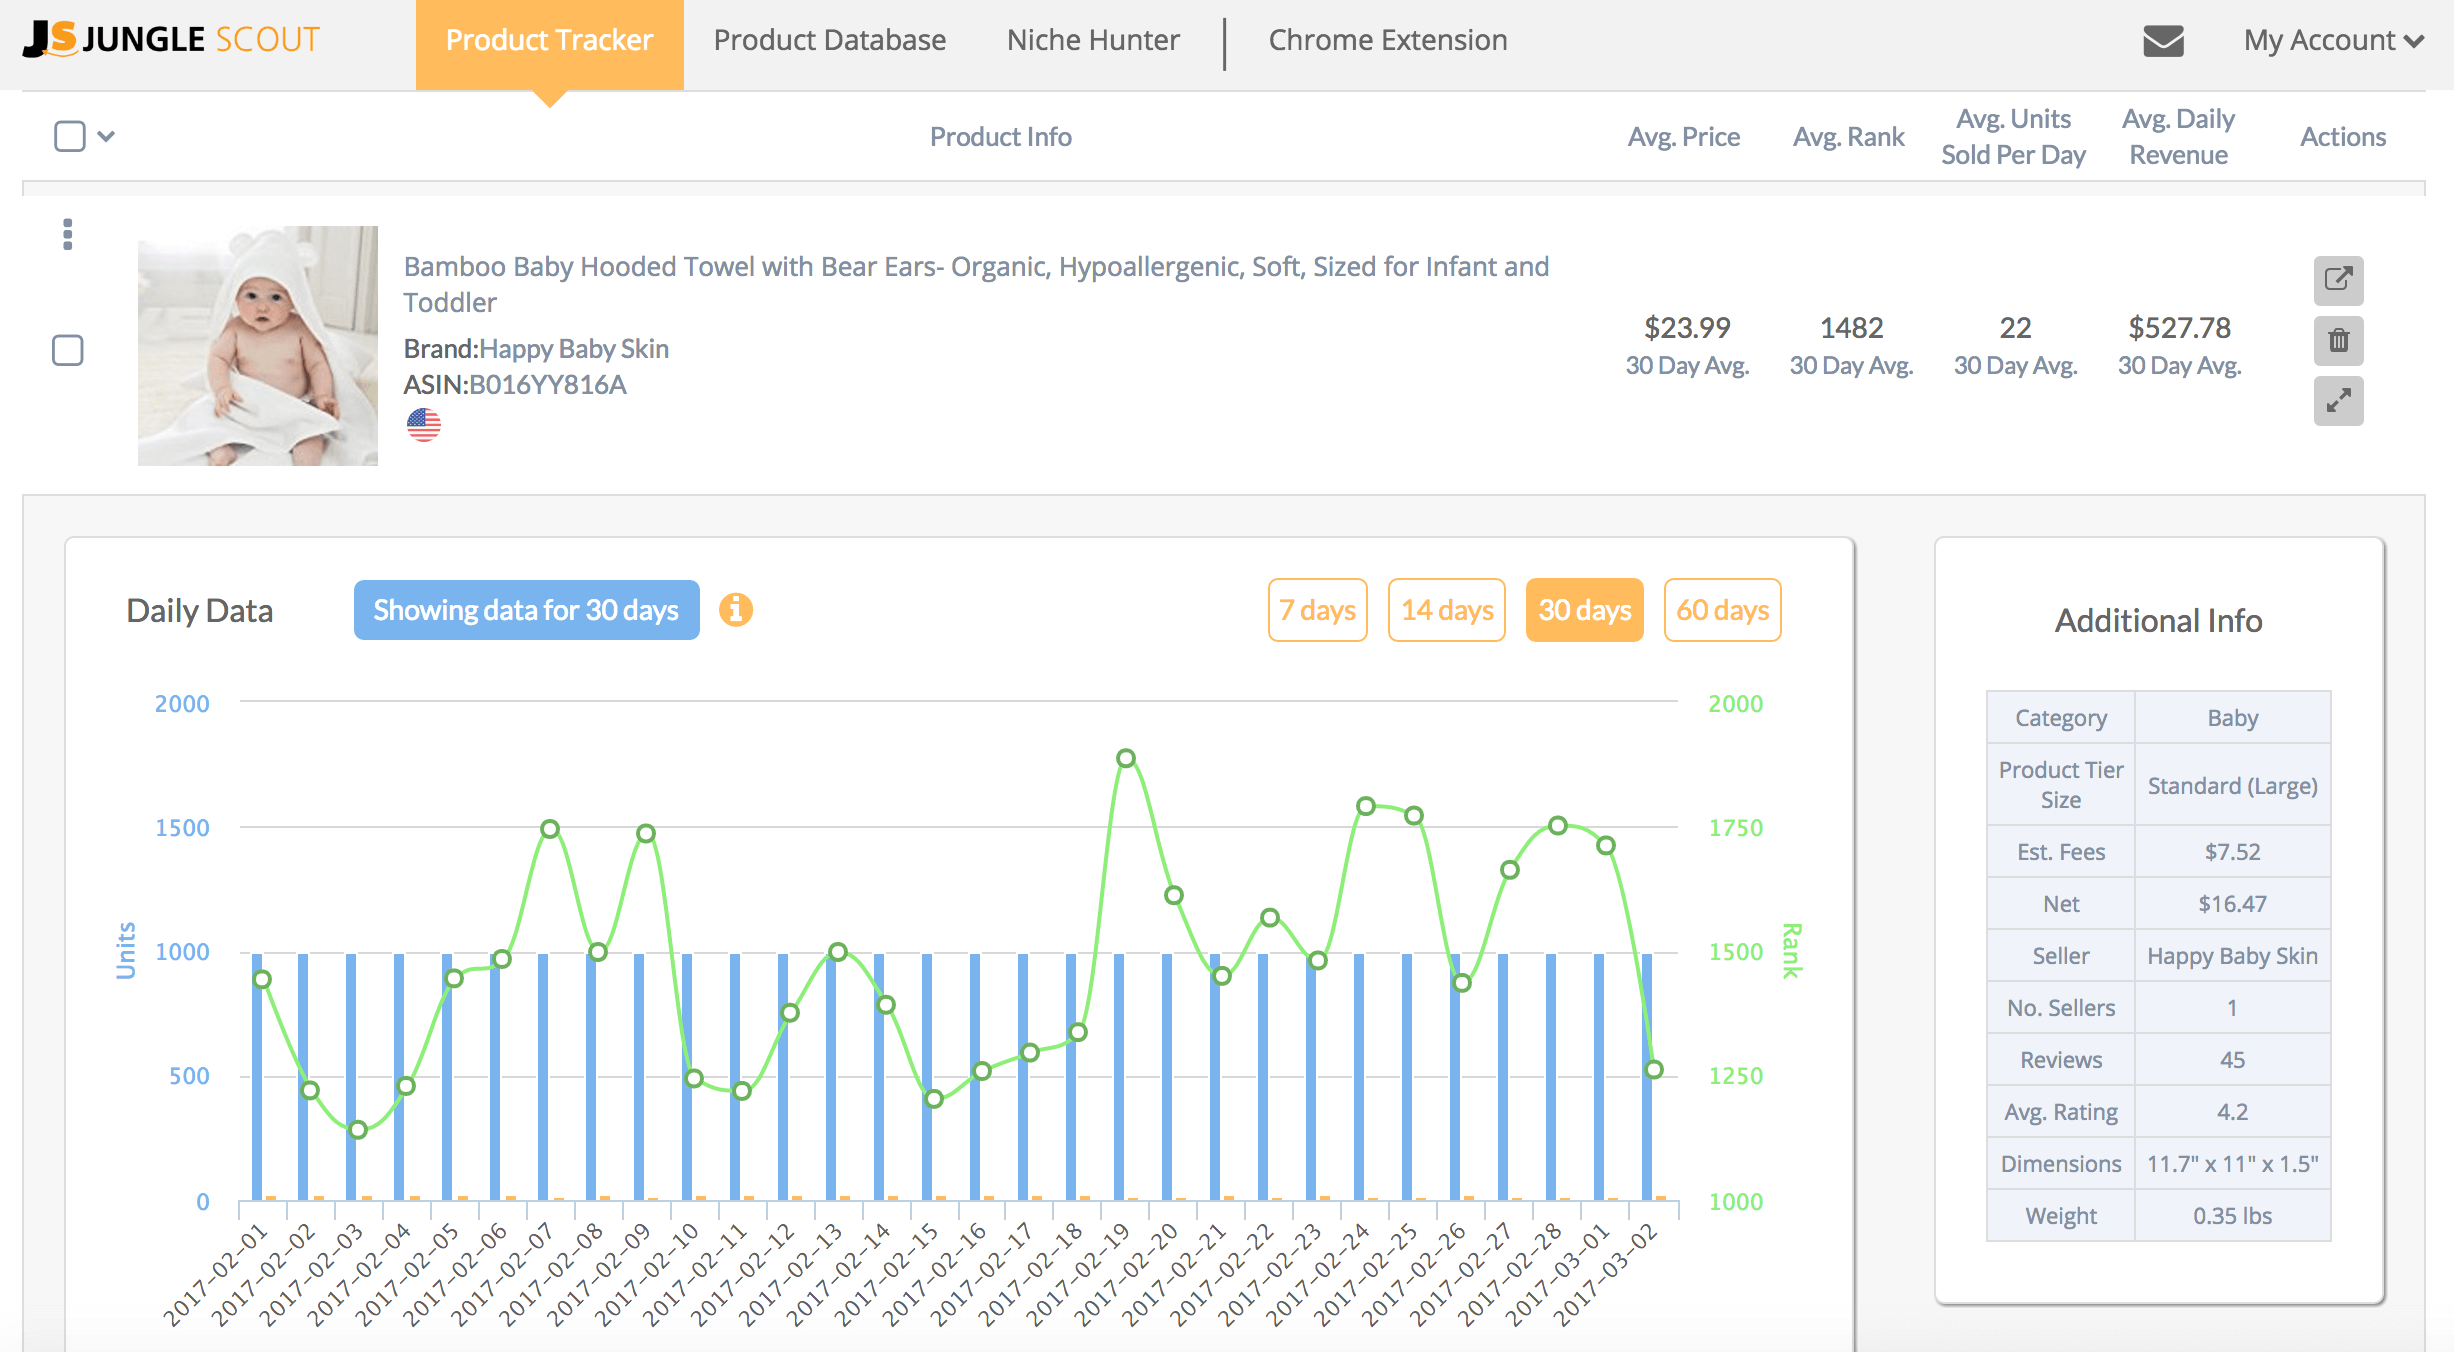This screenshot has height=1352, width=2454.
Task: Open the mail envelope icon
Action: pyautogui.click(x=2163, y=41)
